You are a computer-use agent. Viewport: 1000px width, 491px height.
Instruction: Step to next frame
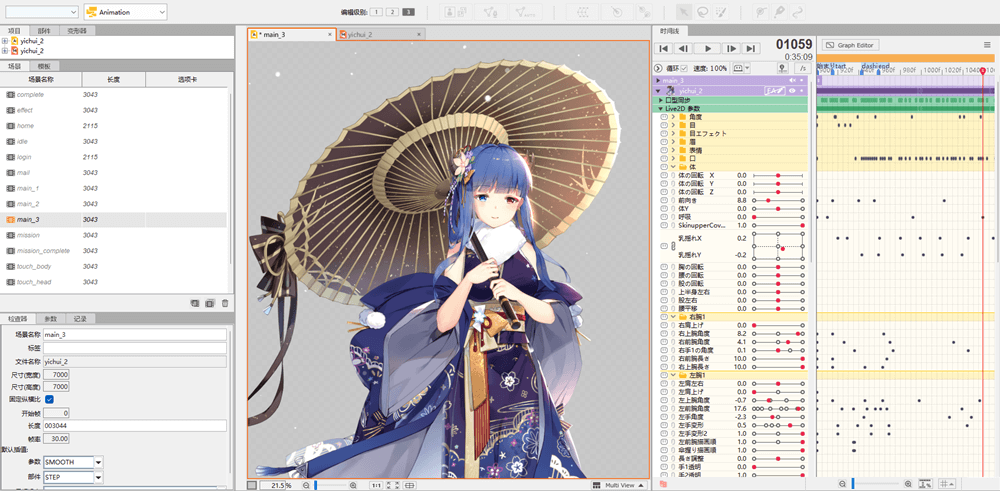pyautogui.click(x=732, y=48)
